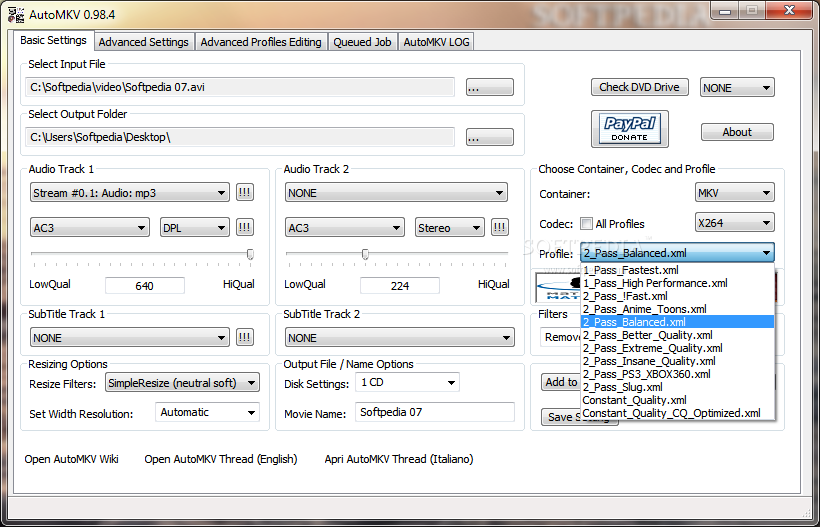Open the DPL channel mode dropdown
The height and width of the screenshot is (527, 820).
195,228
